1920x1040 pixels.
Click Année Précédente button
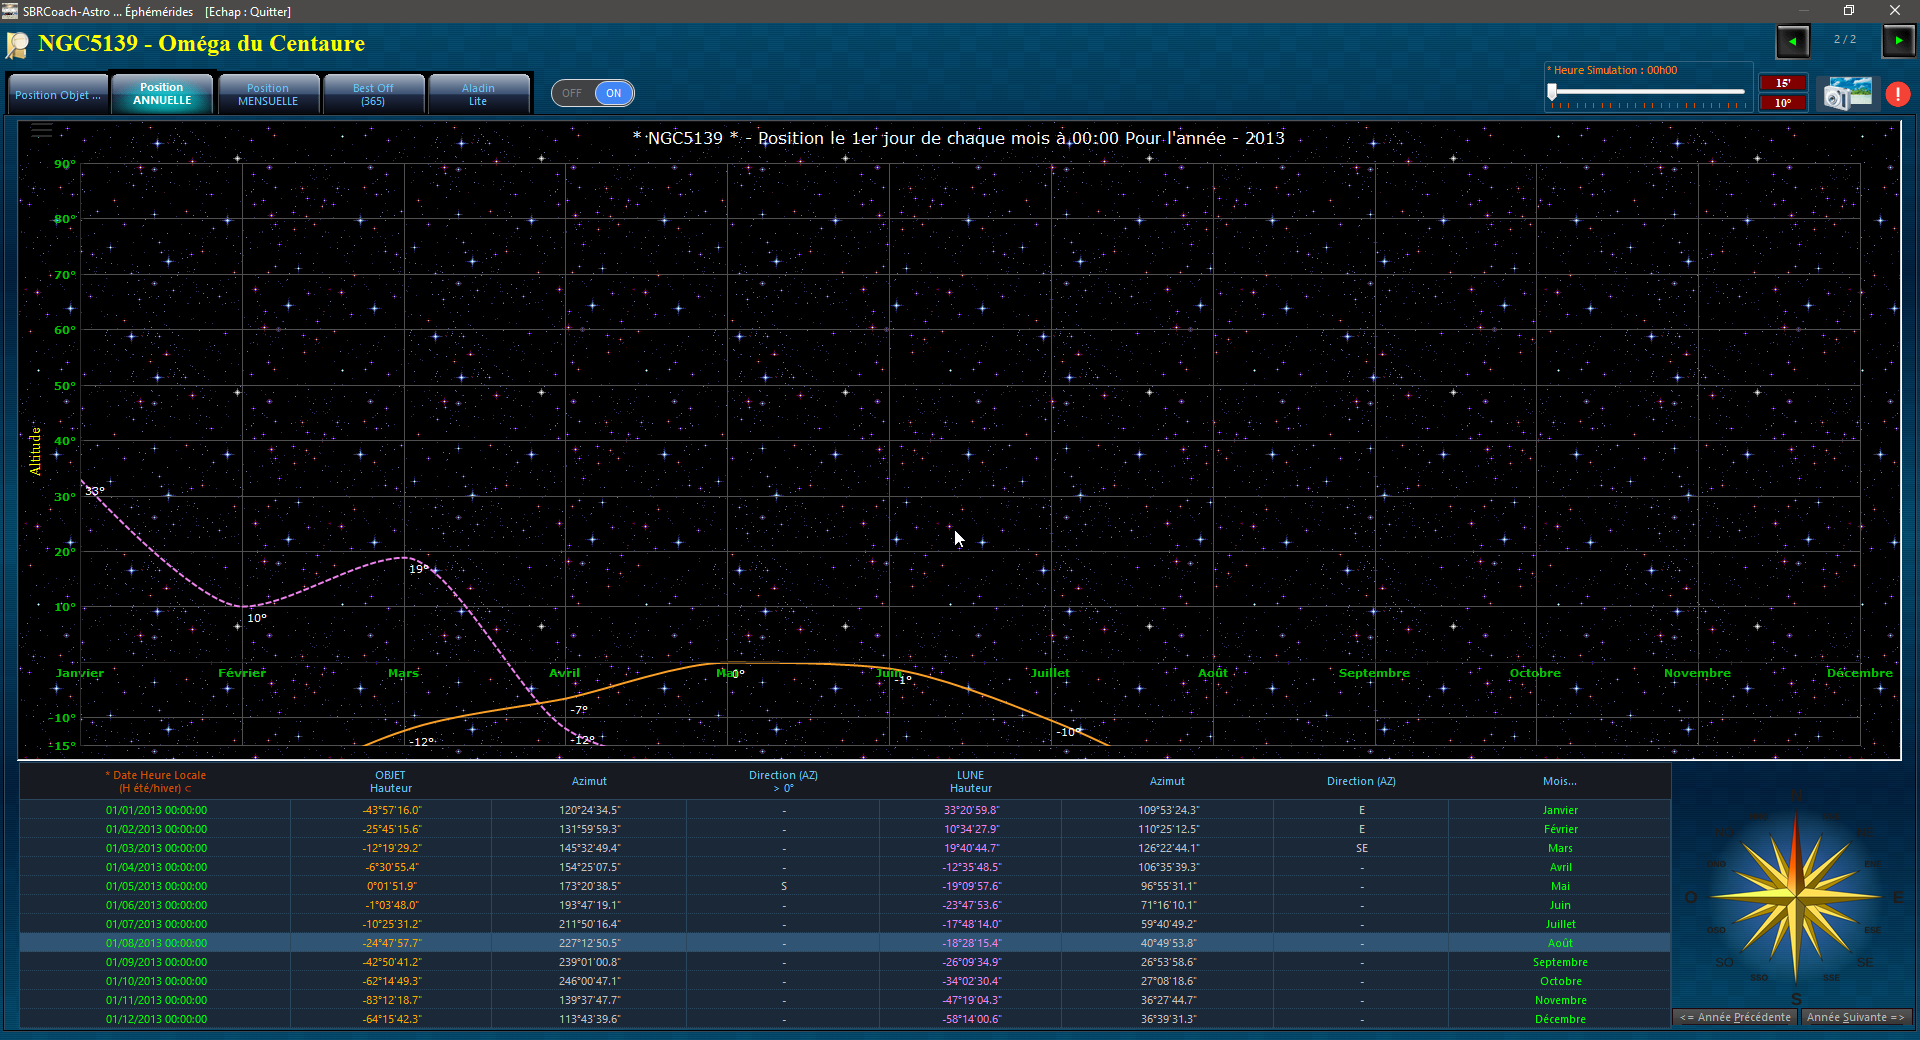point(1735,1017)
